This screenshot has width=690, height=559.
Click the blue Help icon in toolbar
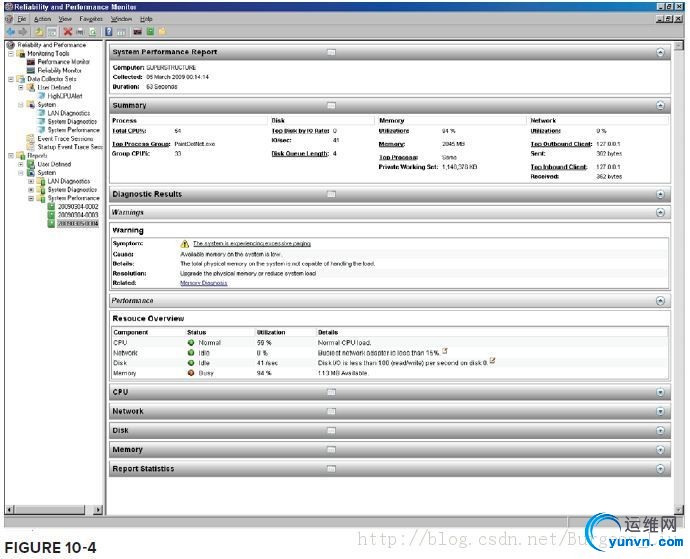coord(108,31)
